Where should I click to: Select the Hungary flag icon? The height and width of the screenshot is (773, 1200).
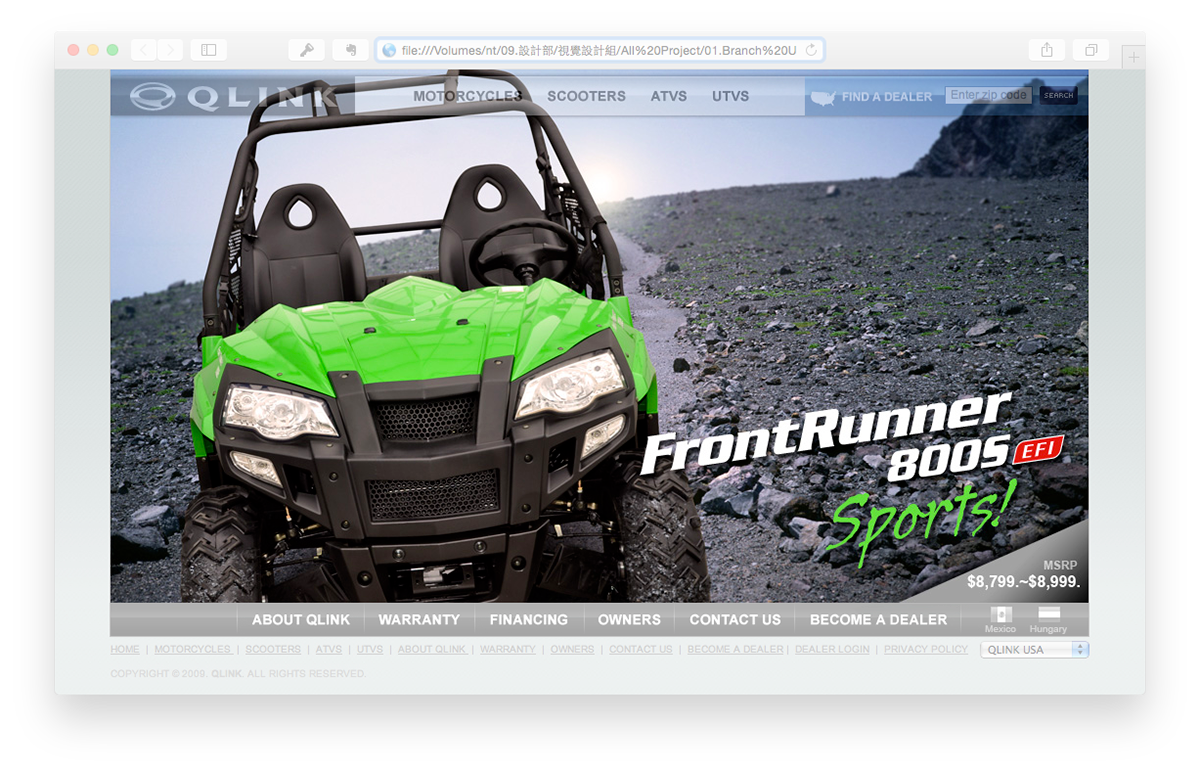point(1049,614)
